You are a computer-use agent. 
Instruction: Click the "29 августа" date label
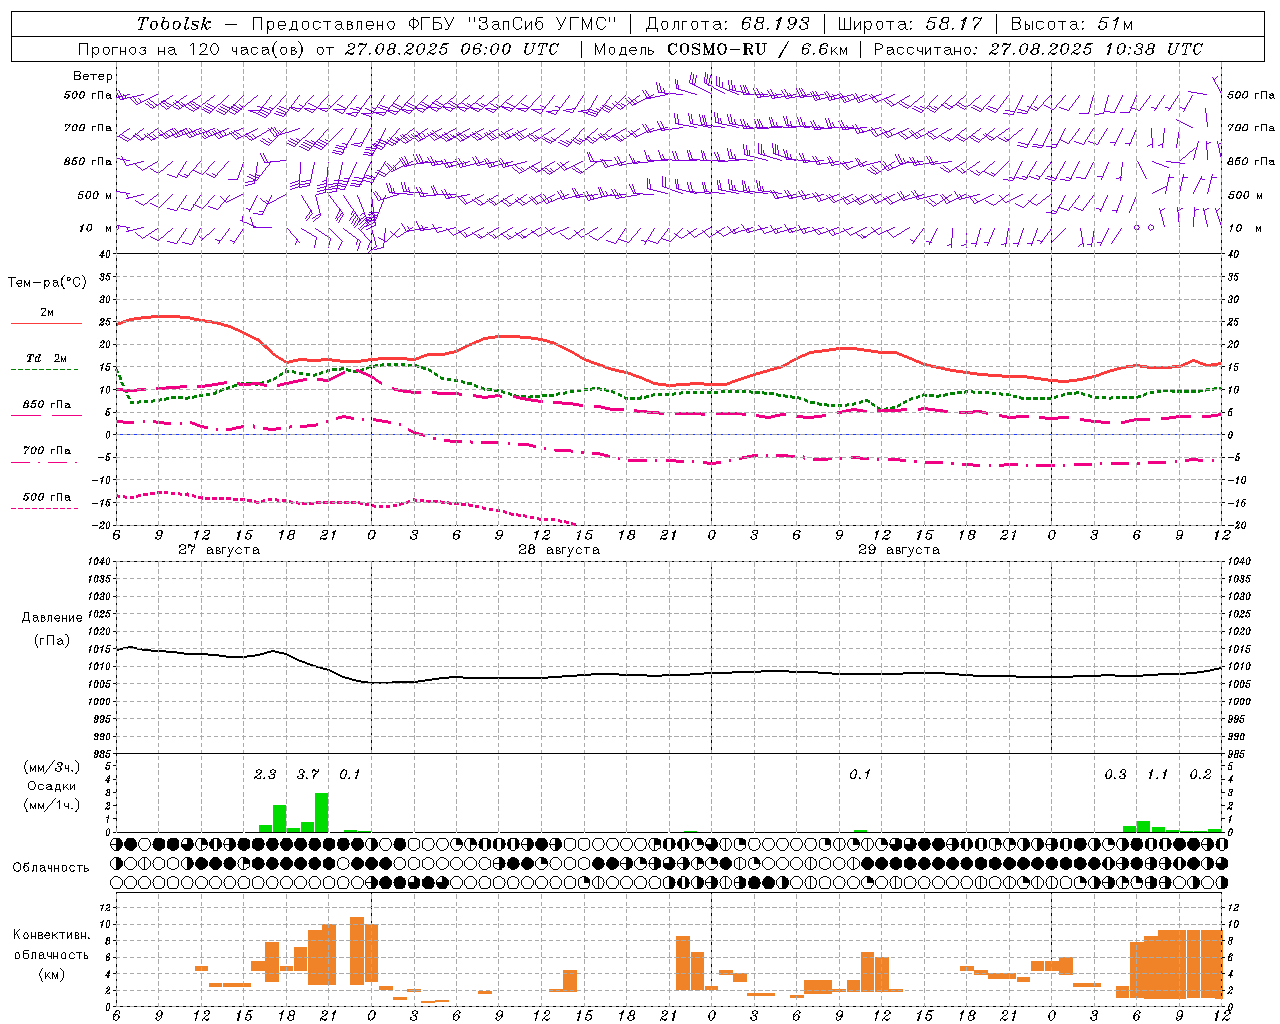click(898, 550)
